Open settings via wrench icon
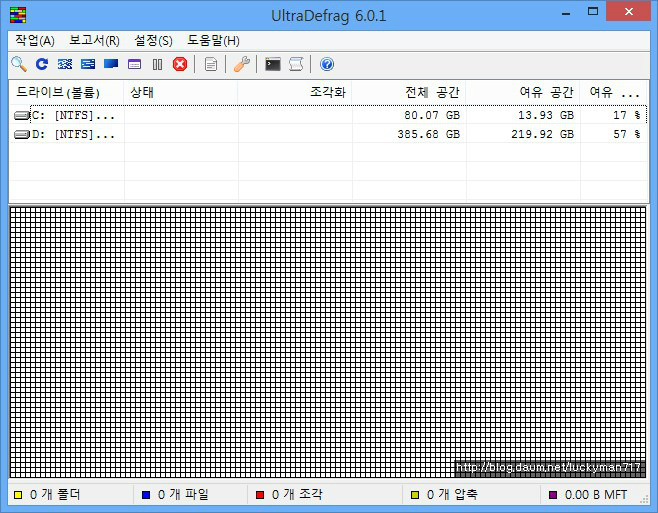Screen dimensions: 658x513 242,64
